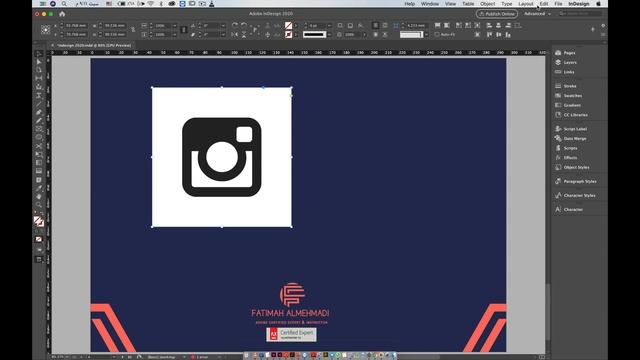Open the Shear Angle dropdown arrow

pyautogui.click(x=223, y=35)
